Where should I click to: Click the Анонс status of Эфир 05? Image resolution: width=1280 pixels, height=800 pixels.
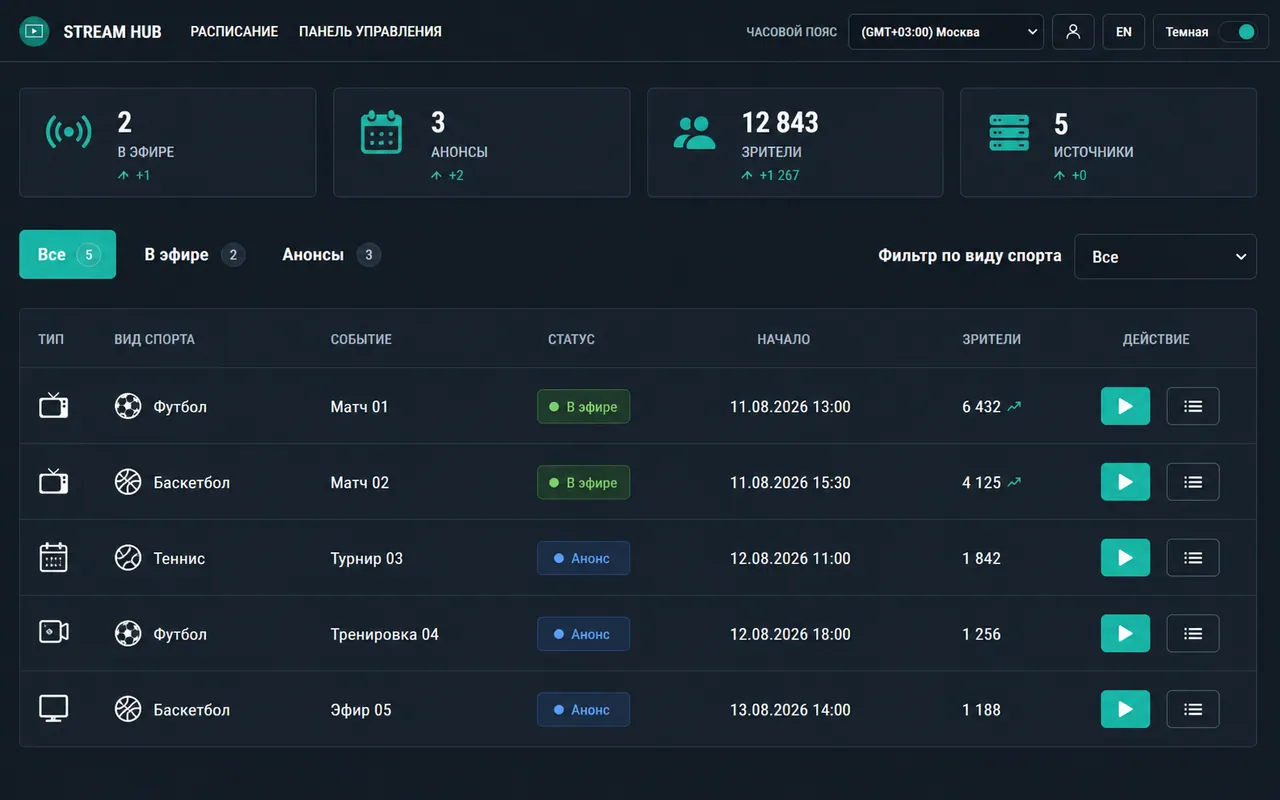[x=583, y=709]
